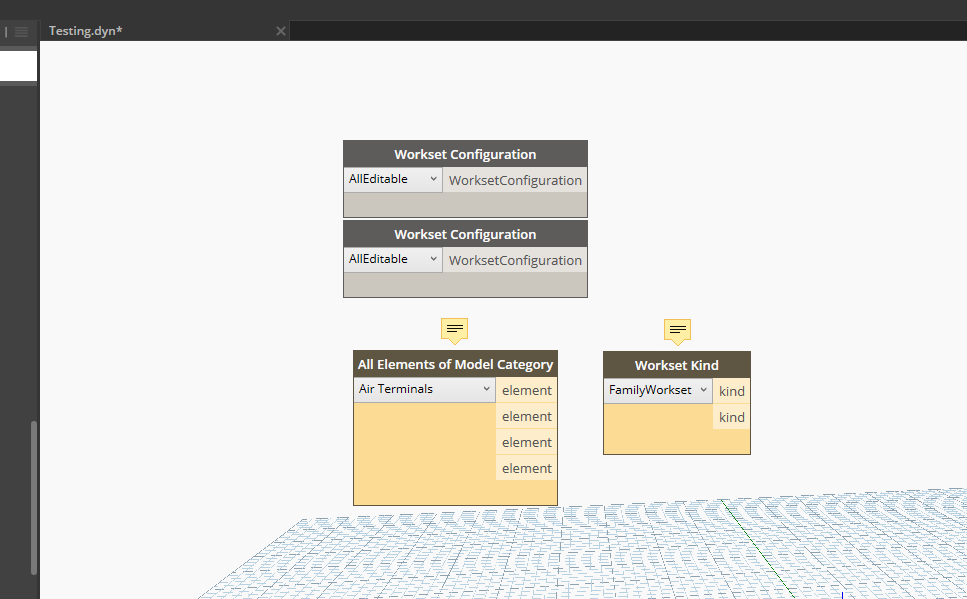
Task: Click the vertical bar icon beside the hamburger menu
Action: coord(7,30)
